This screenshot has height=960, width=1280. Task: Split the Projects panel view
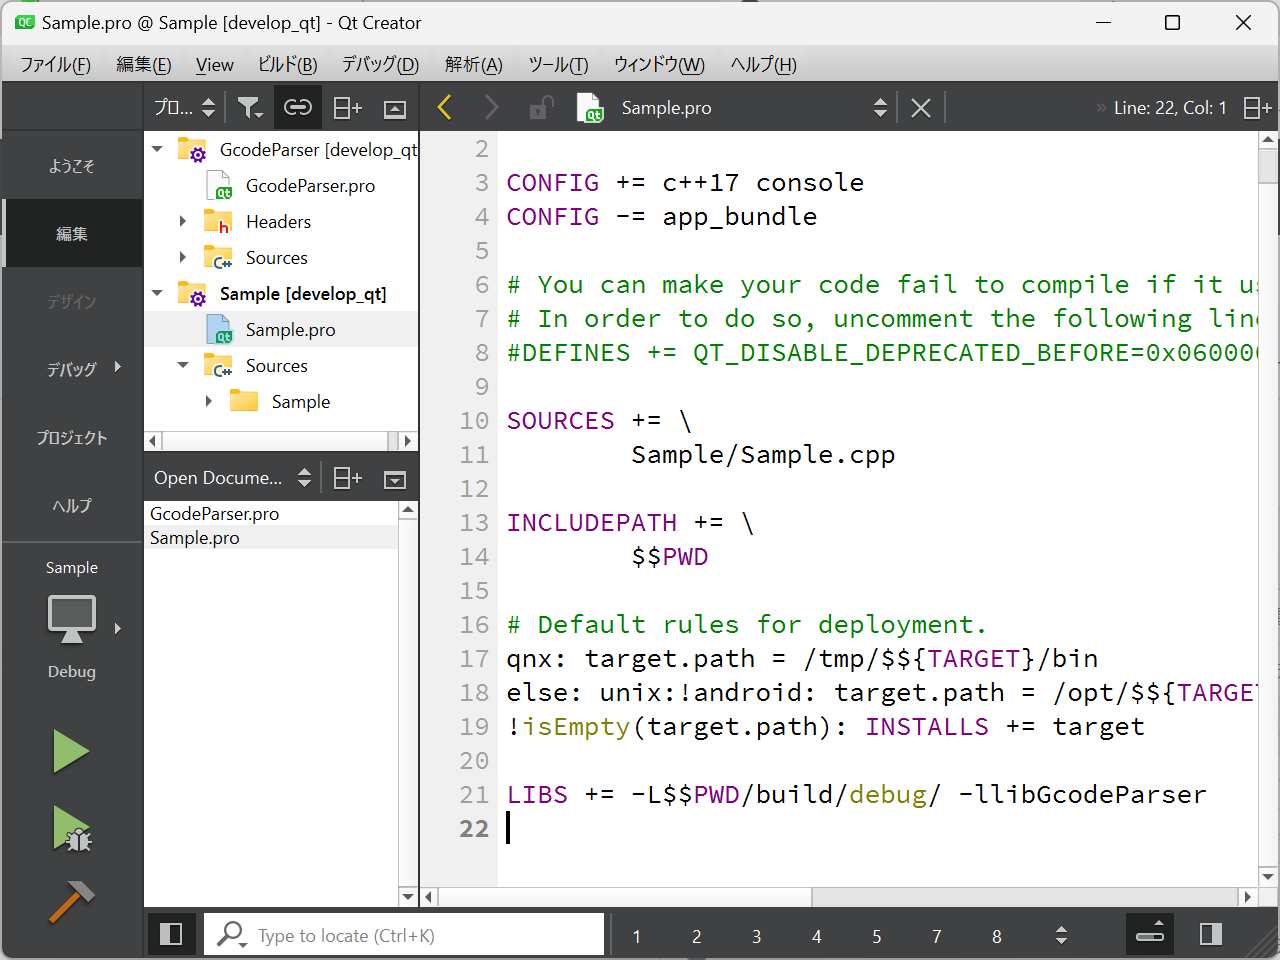347,107
